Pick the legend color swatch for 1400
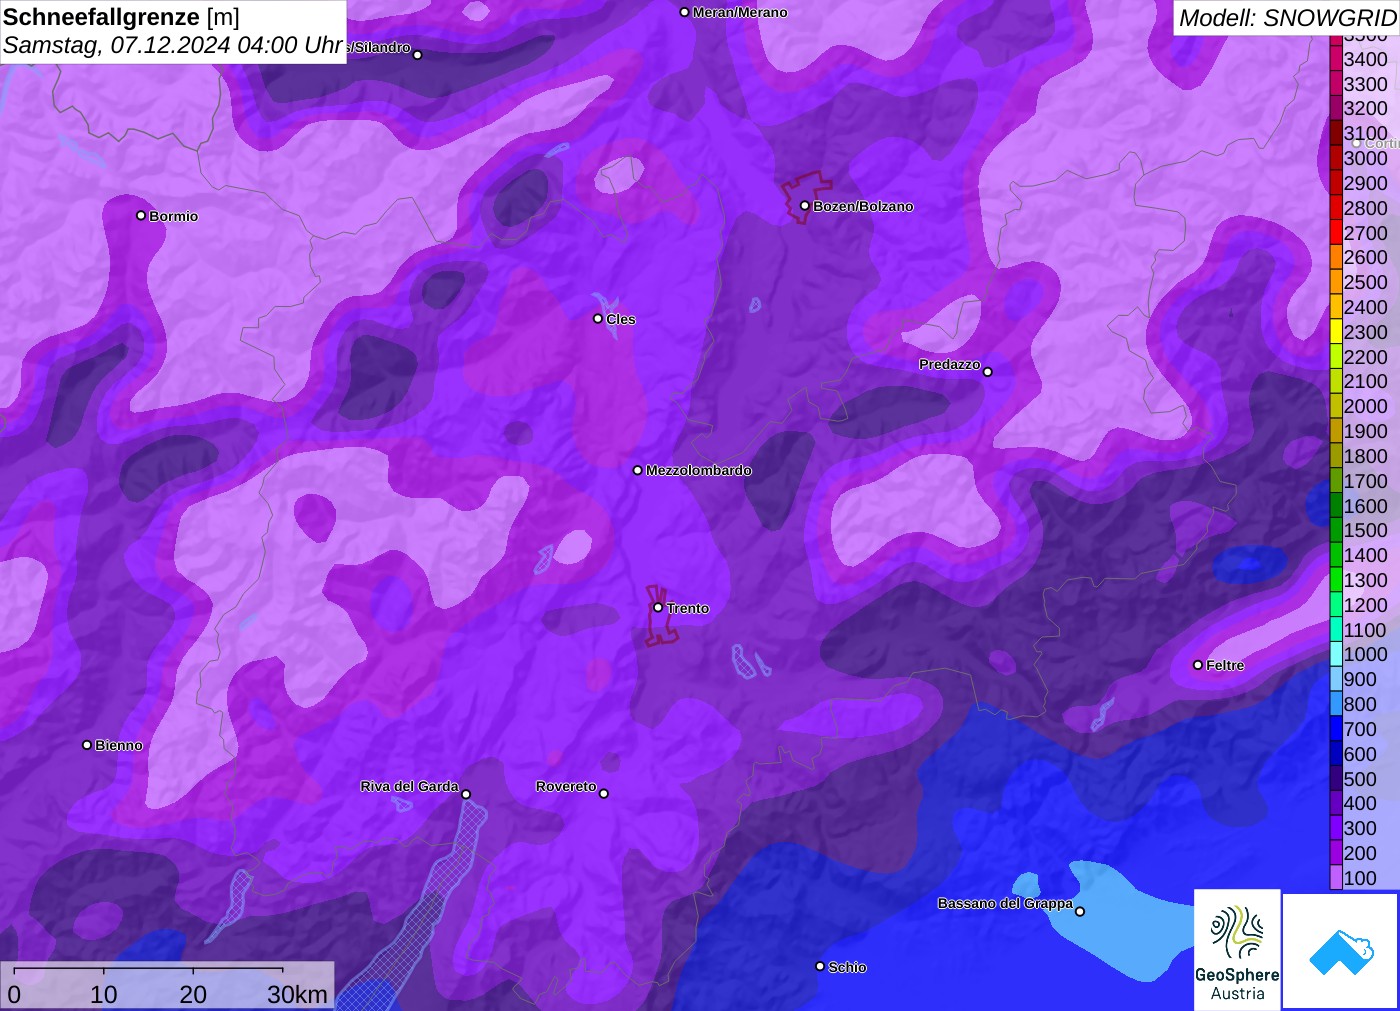Image resolution: width=1400 pixels, height=1011 pixels. pos(1336,555)
